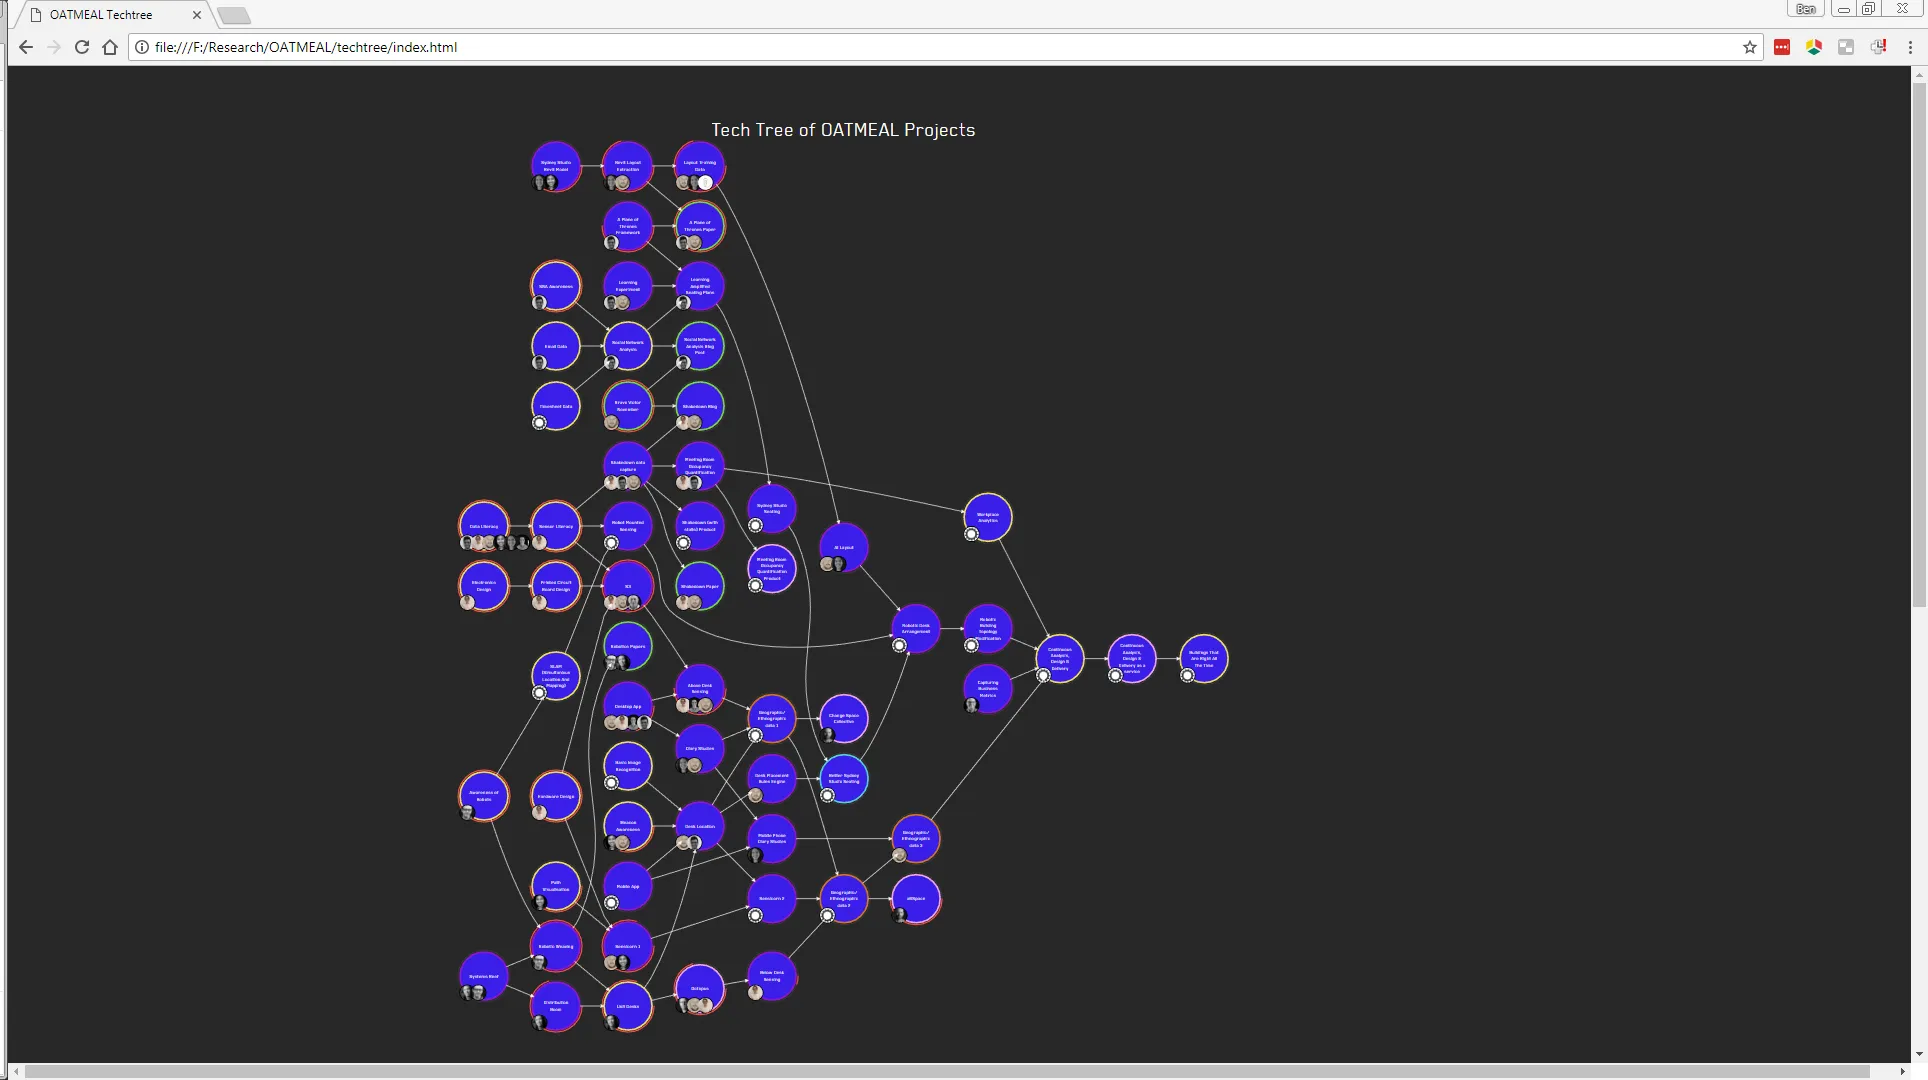Reload the page
Viewport: 1928px width, 1080px height.
[82, 47]
